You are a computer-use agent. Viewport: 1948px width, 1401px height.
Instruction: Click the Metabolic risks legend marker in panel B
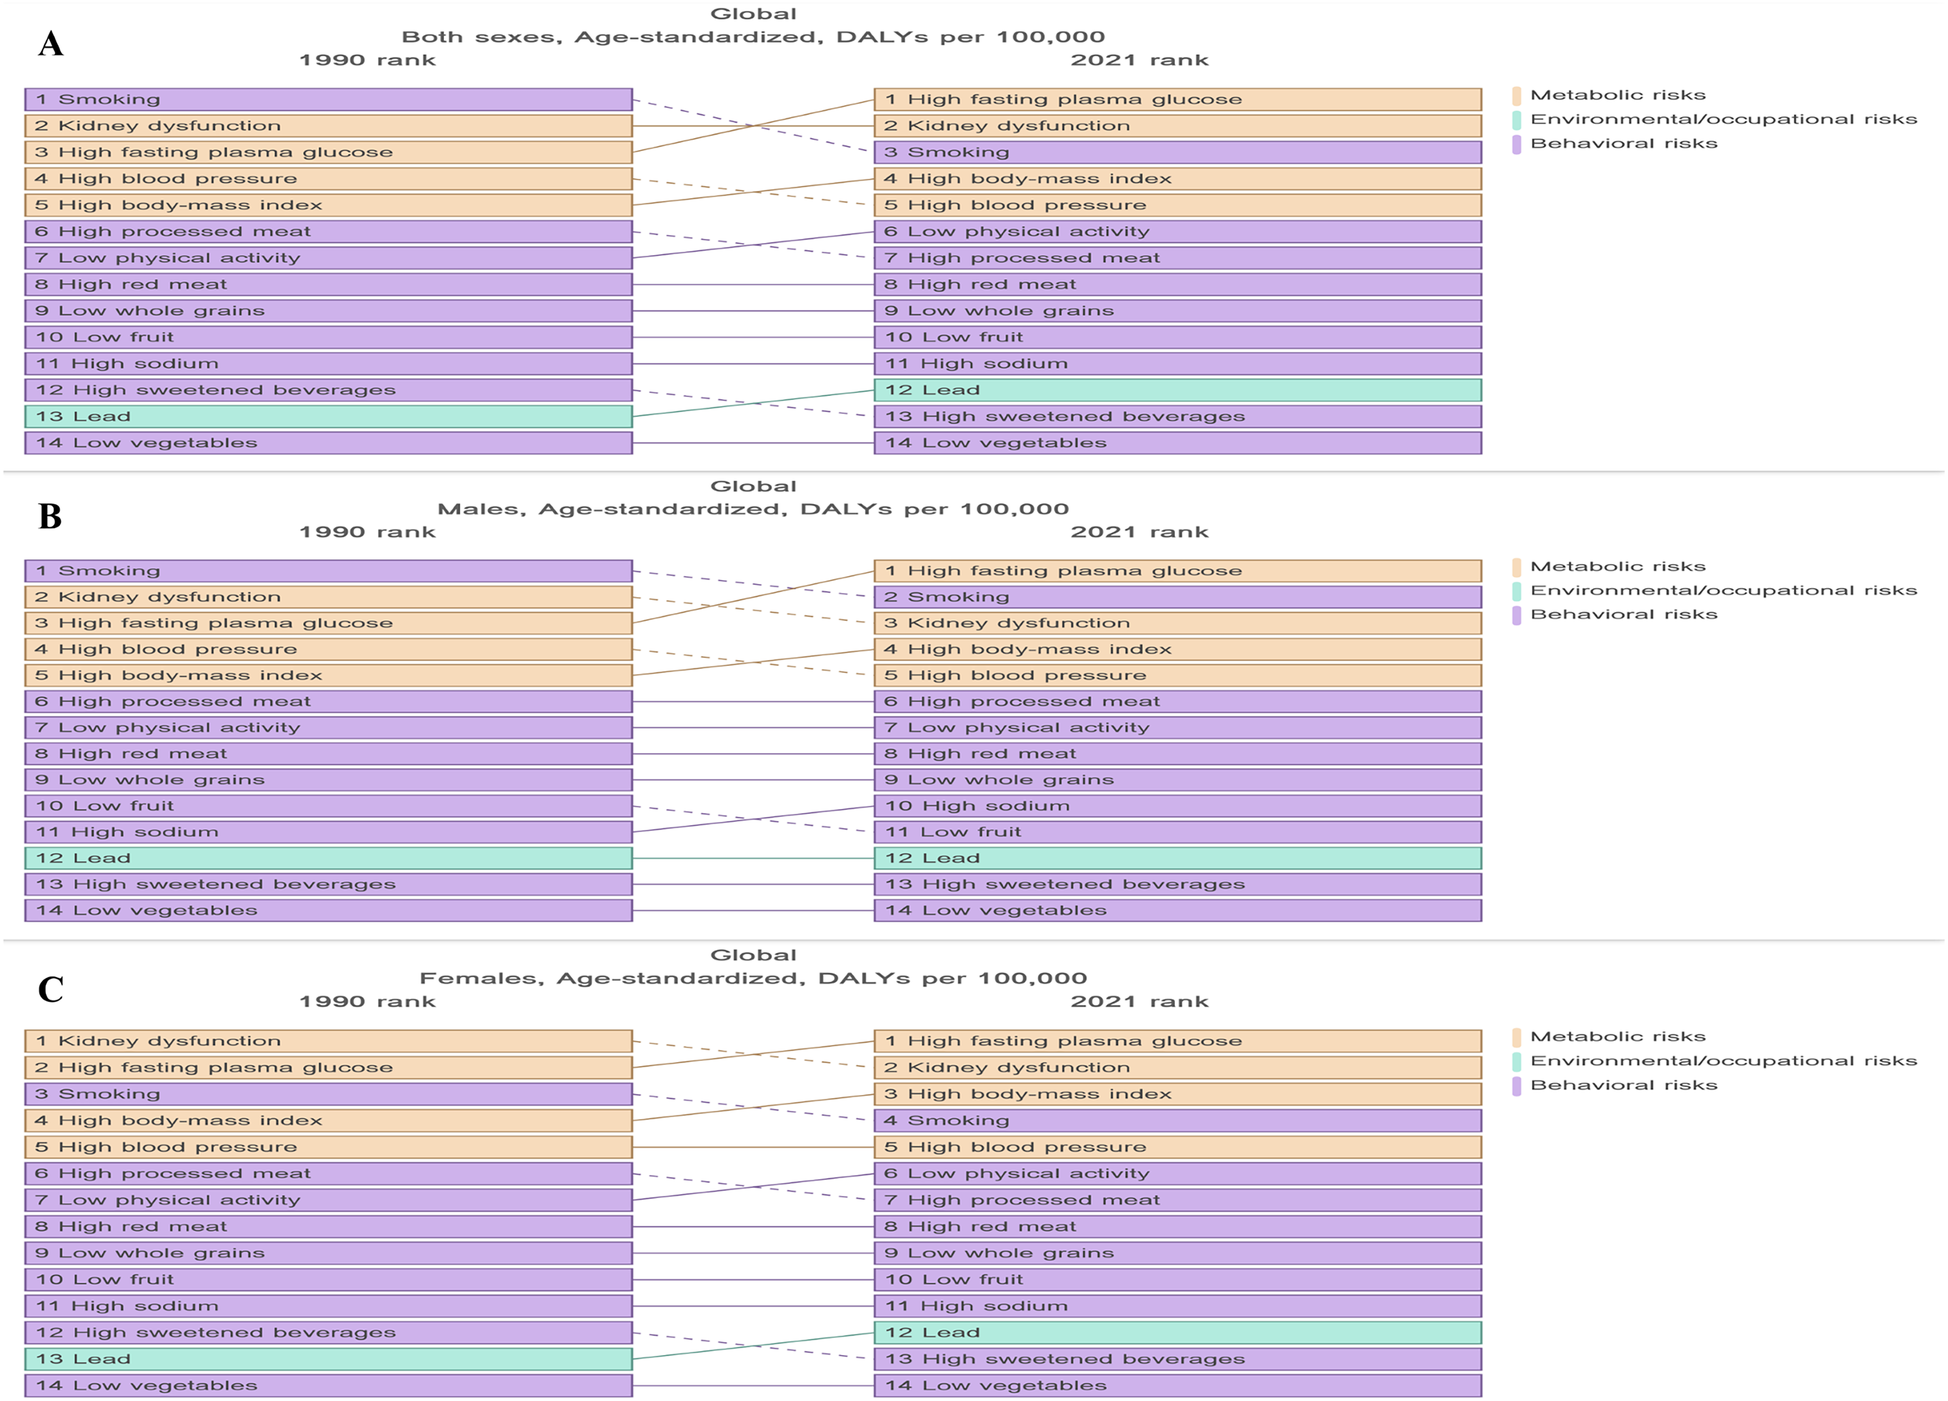click(x=1518, y=566)
